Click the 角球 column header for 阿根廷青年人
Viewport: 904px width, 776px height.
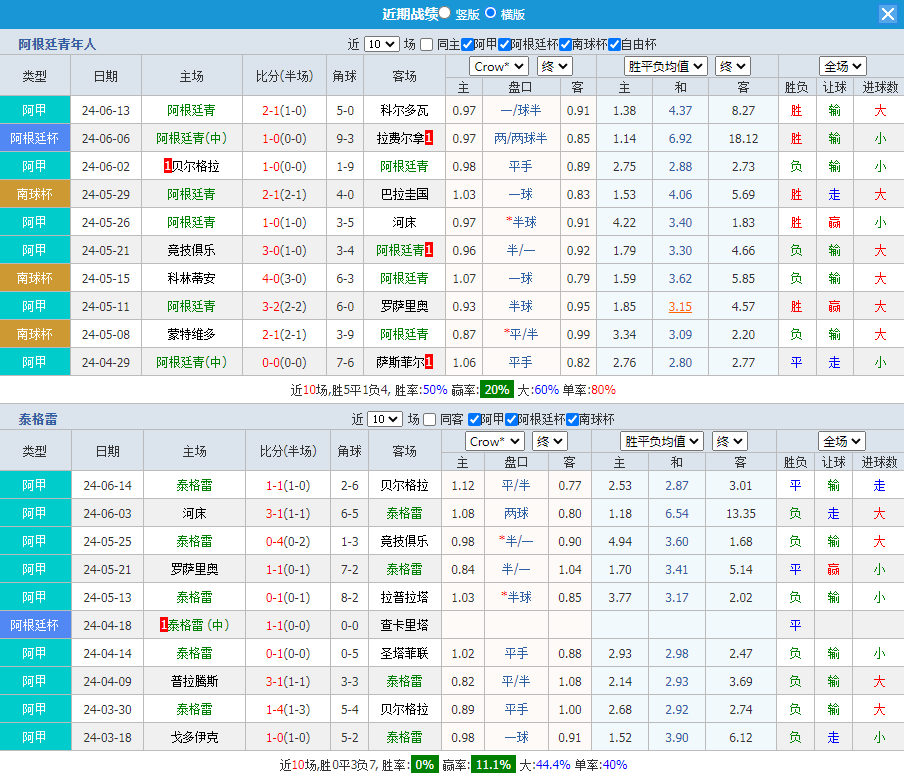344,76
